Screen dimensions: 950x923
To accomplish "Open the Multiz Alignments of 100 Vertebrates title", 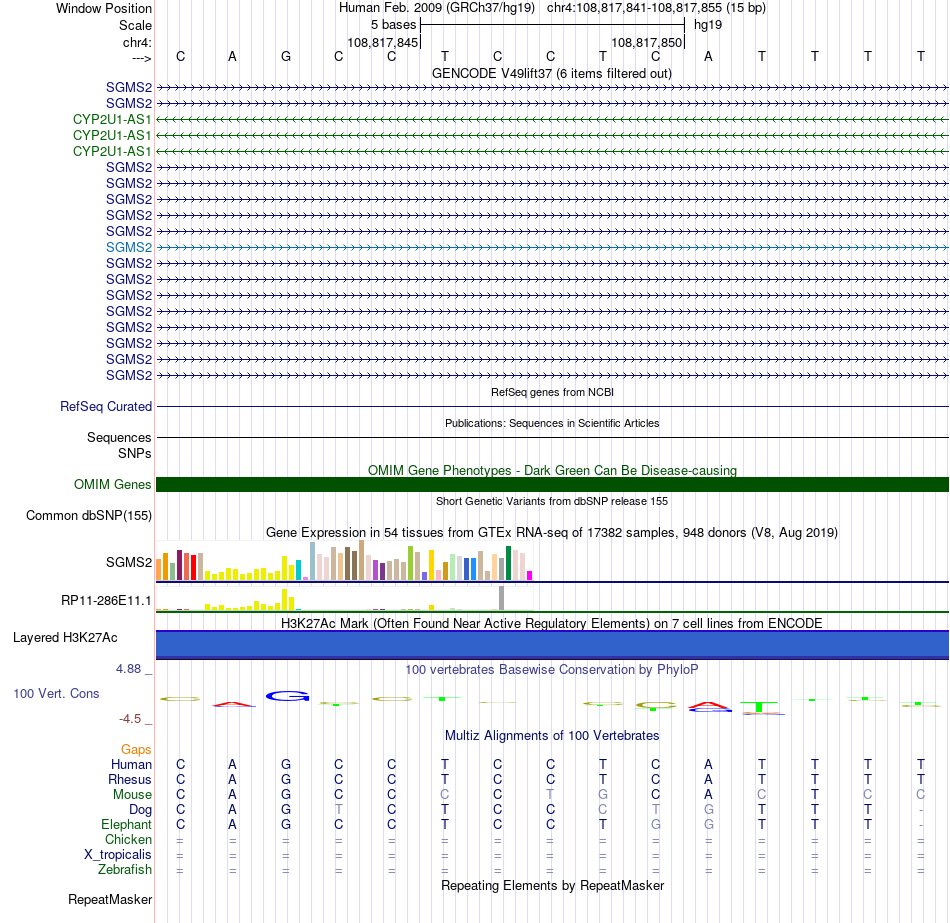I will 552,736.
